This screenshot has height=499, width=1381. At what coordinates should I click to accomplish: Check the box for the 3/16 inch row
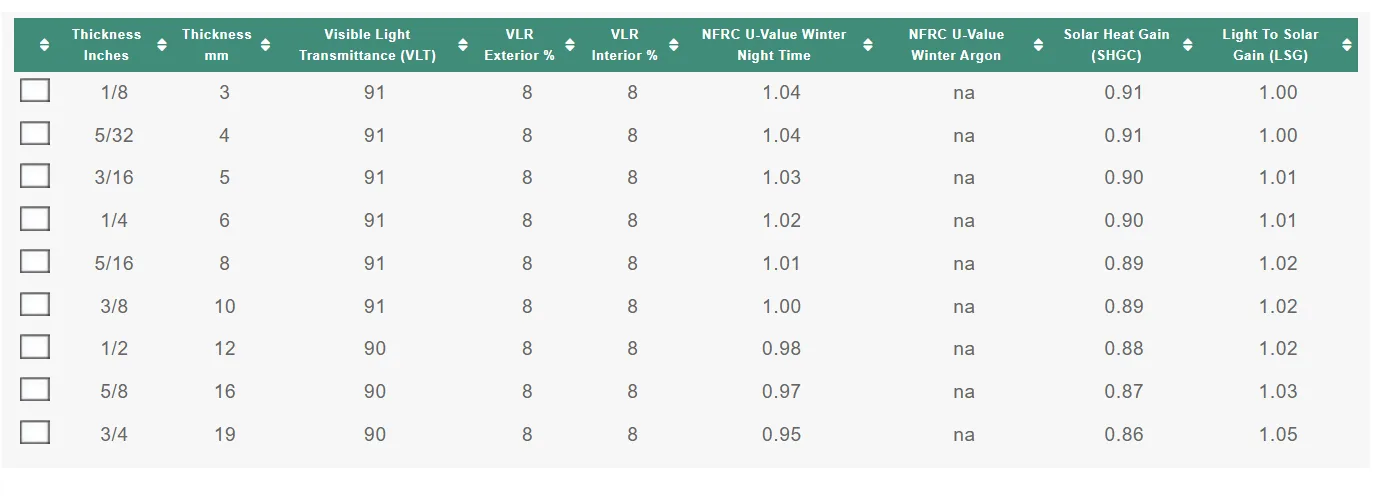(x=35, y=176)
